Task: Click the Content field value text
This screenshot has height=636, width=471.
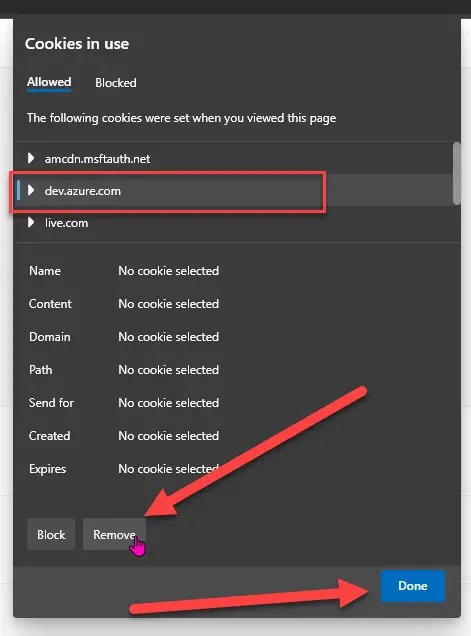Action: (x=168, y=303)
